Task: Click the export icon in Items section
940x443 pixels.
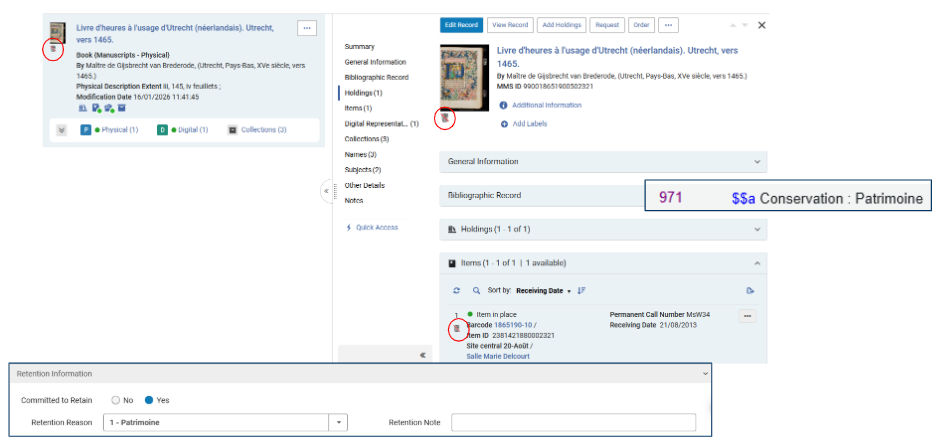Action: pos(750,290)
